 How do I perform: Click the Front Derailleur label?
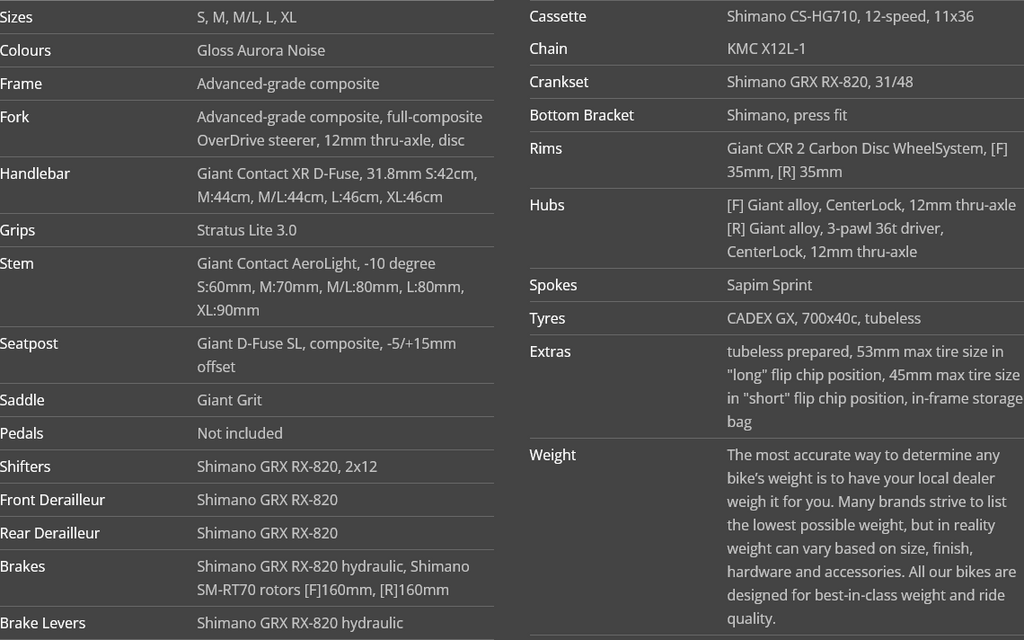pos(52,500)
